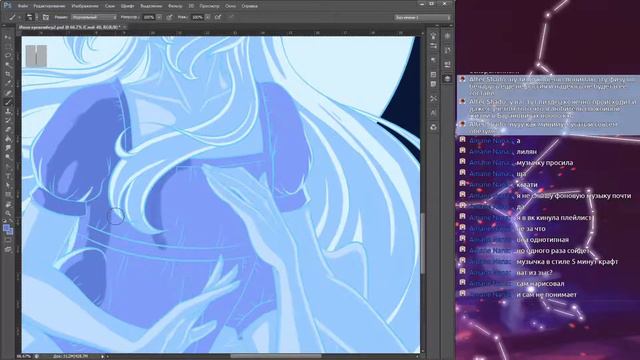Select the Path Selection tool
Screen dimensions: 640x360
tap(8, 185)
